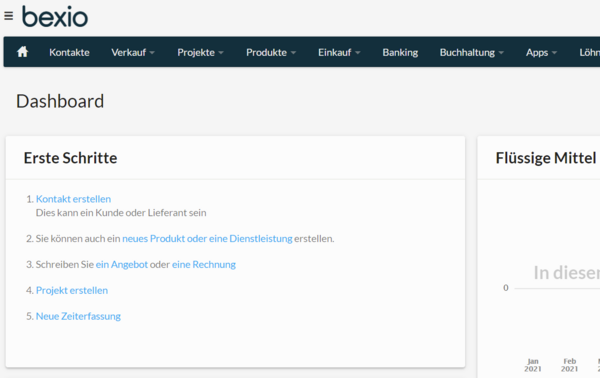
Task: Expand the Buchhaltung dropdown
Action: (x=471, y=52)
